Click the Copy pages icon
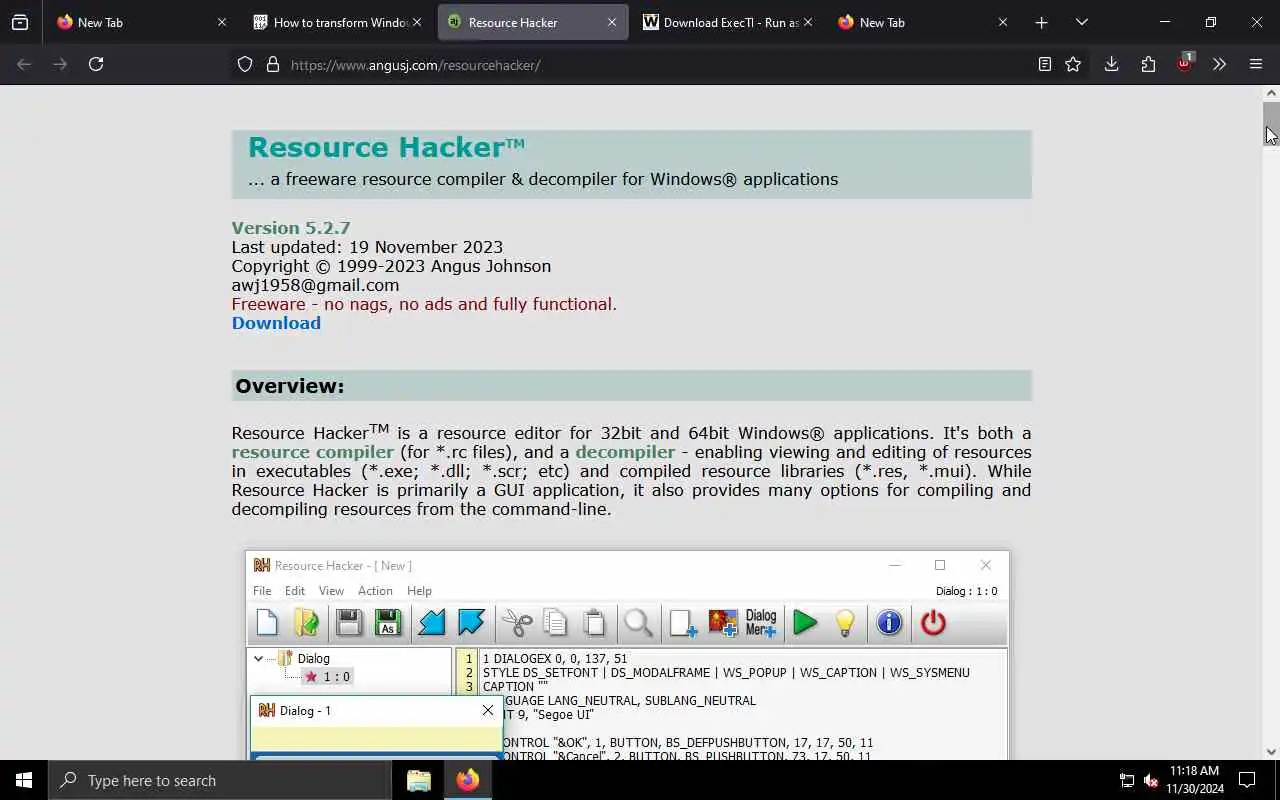This screenshot has width=1280, height=800. [x=555, y=623]
